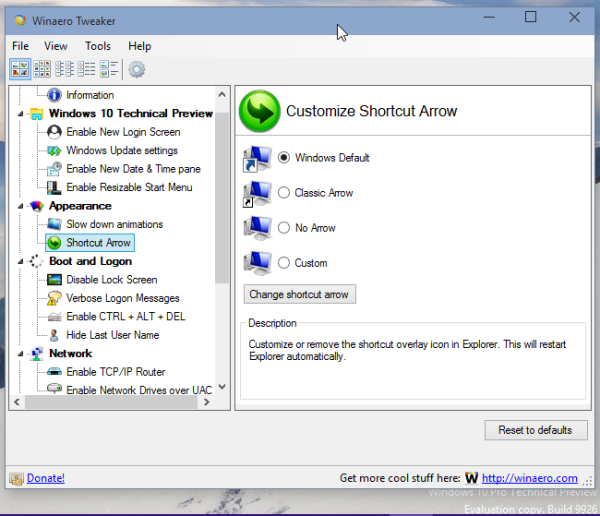The height and width of the screenshot is (516, 600).
Task: Select Enable New Login Screen item
Action: (x=123, y=132)
